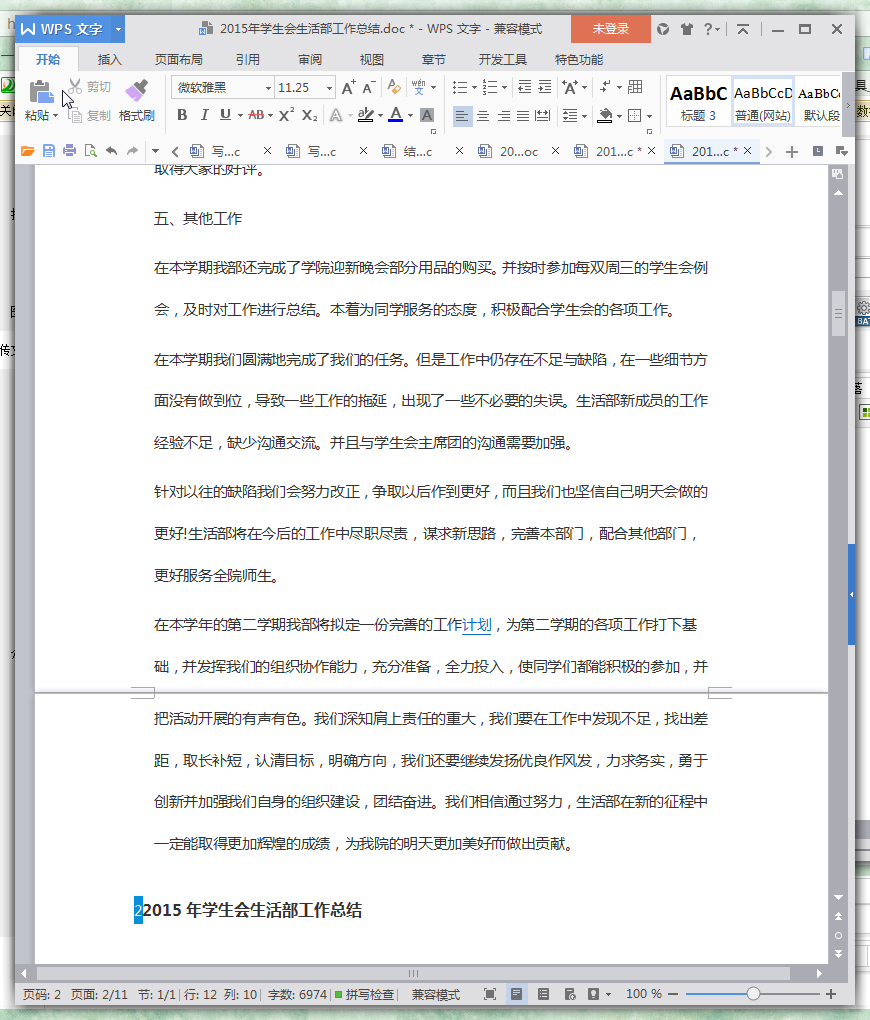Open the 开发工具 tab

[502, 59]
